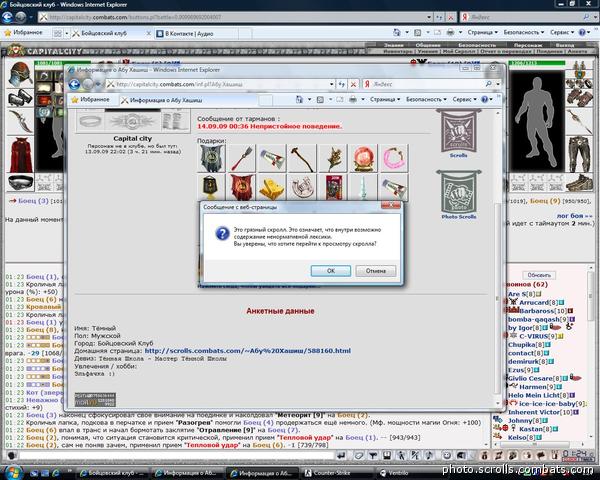The image size is (600, 480).
Task: Close the web page message dialog
Action: click(x=391, y=205)
